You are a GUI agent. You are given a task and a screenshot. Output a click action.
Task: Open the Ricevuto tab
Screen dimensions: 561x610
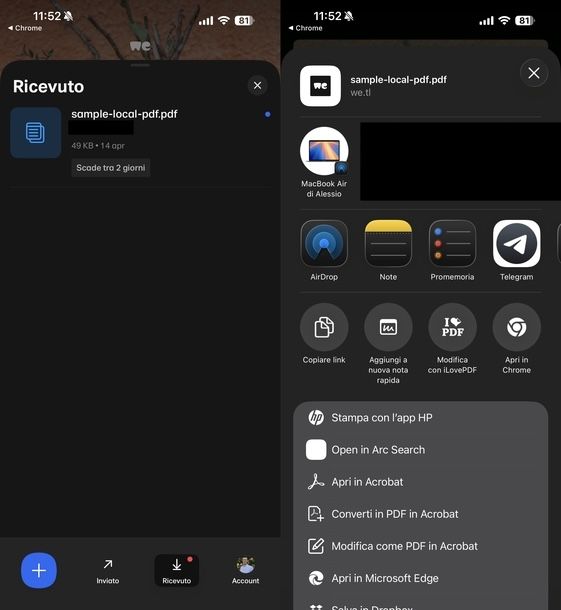177,571
